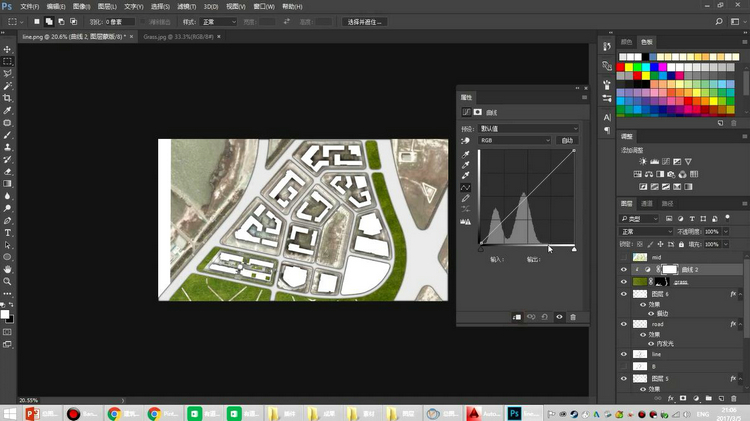This screenshot has height=421, width=750.
Task: Hide the line layer
Action: (624, 355)
